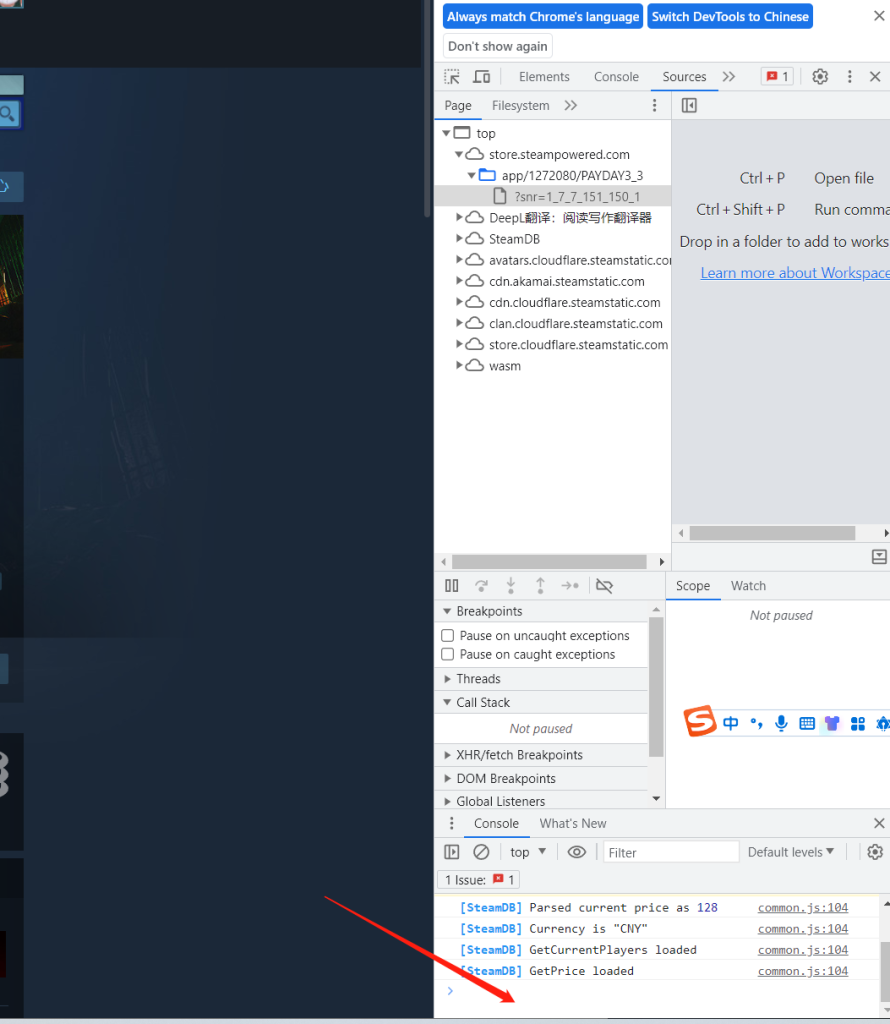Clear the console with the clear icon

[481, 852]
